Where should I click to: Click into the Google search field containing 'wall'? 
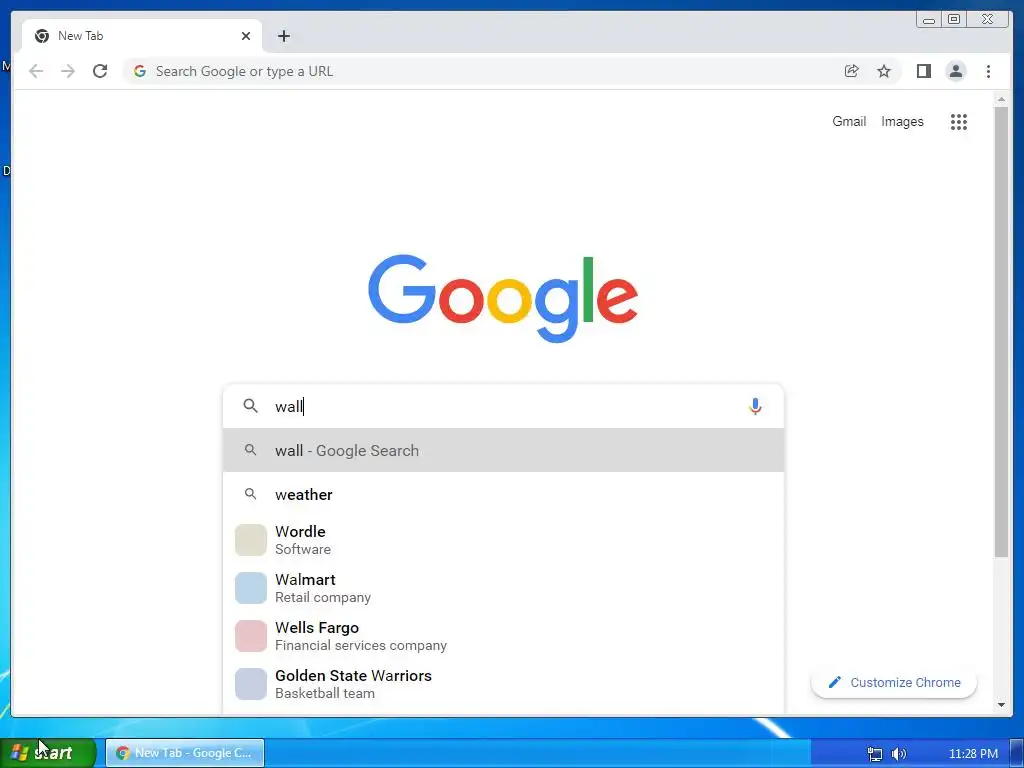[506, 406]
